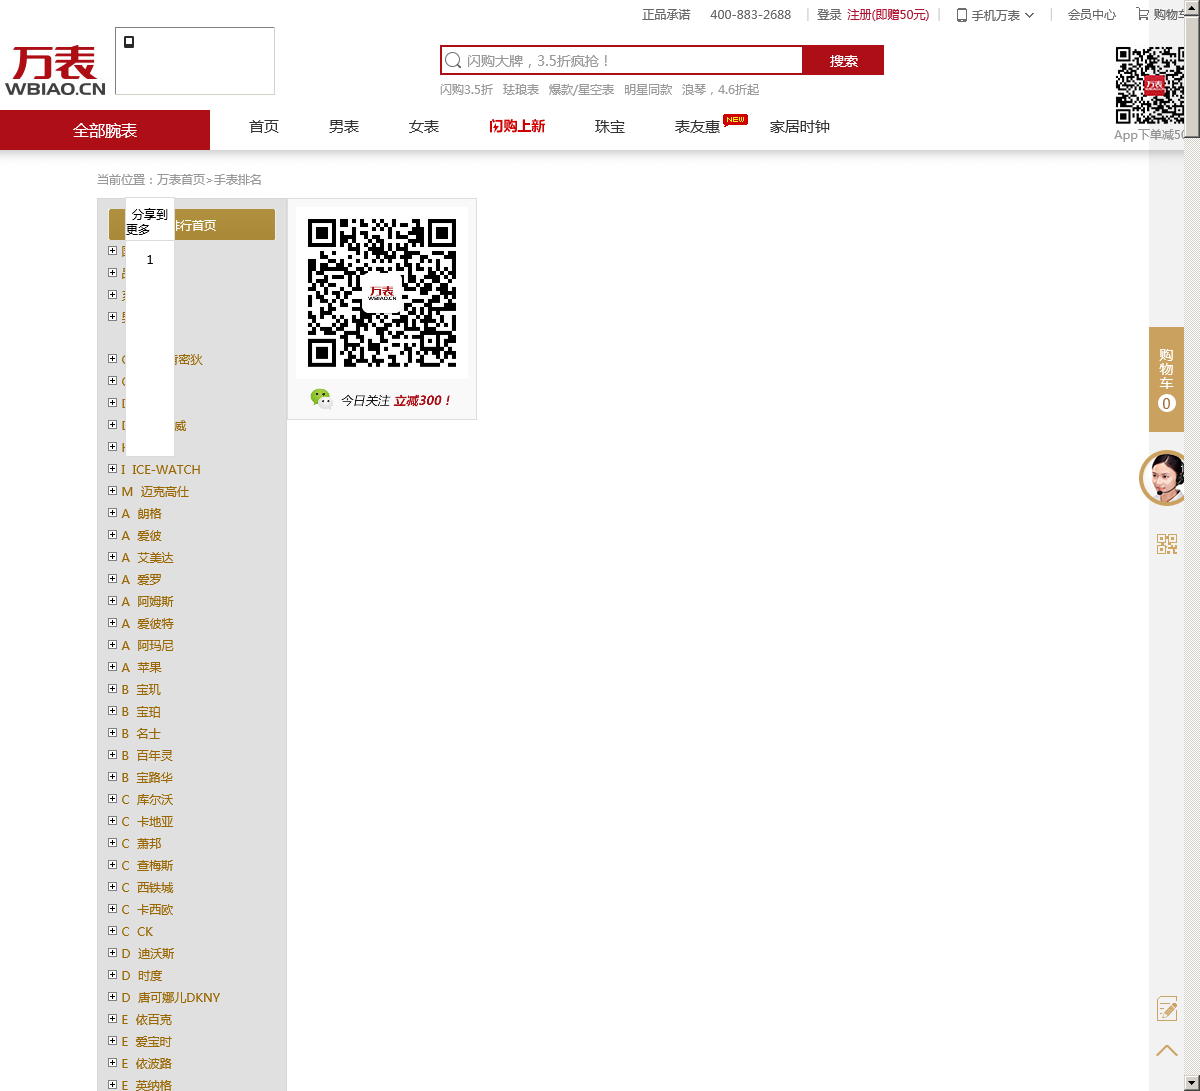Image resolution: width=1200 pixels, height=1091 pixels.
Task: Open the 全部腕表 category menu
Action: tap(105, 130)
